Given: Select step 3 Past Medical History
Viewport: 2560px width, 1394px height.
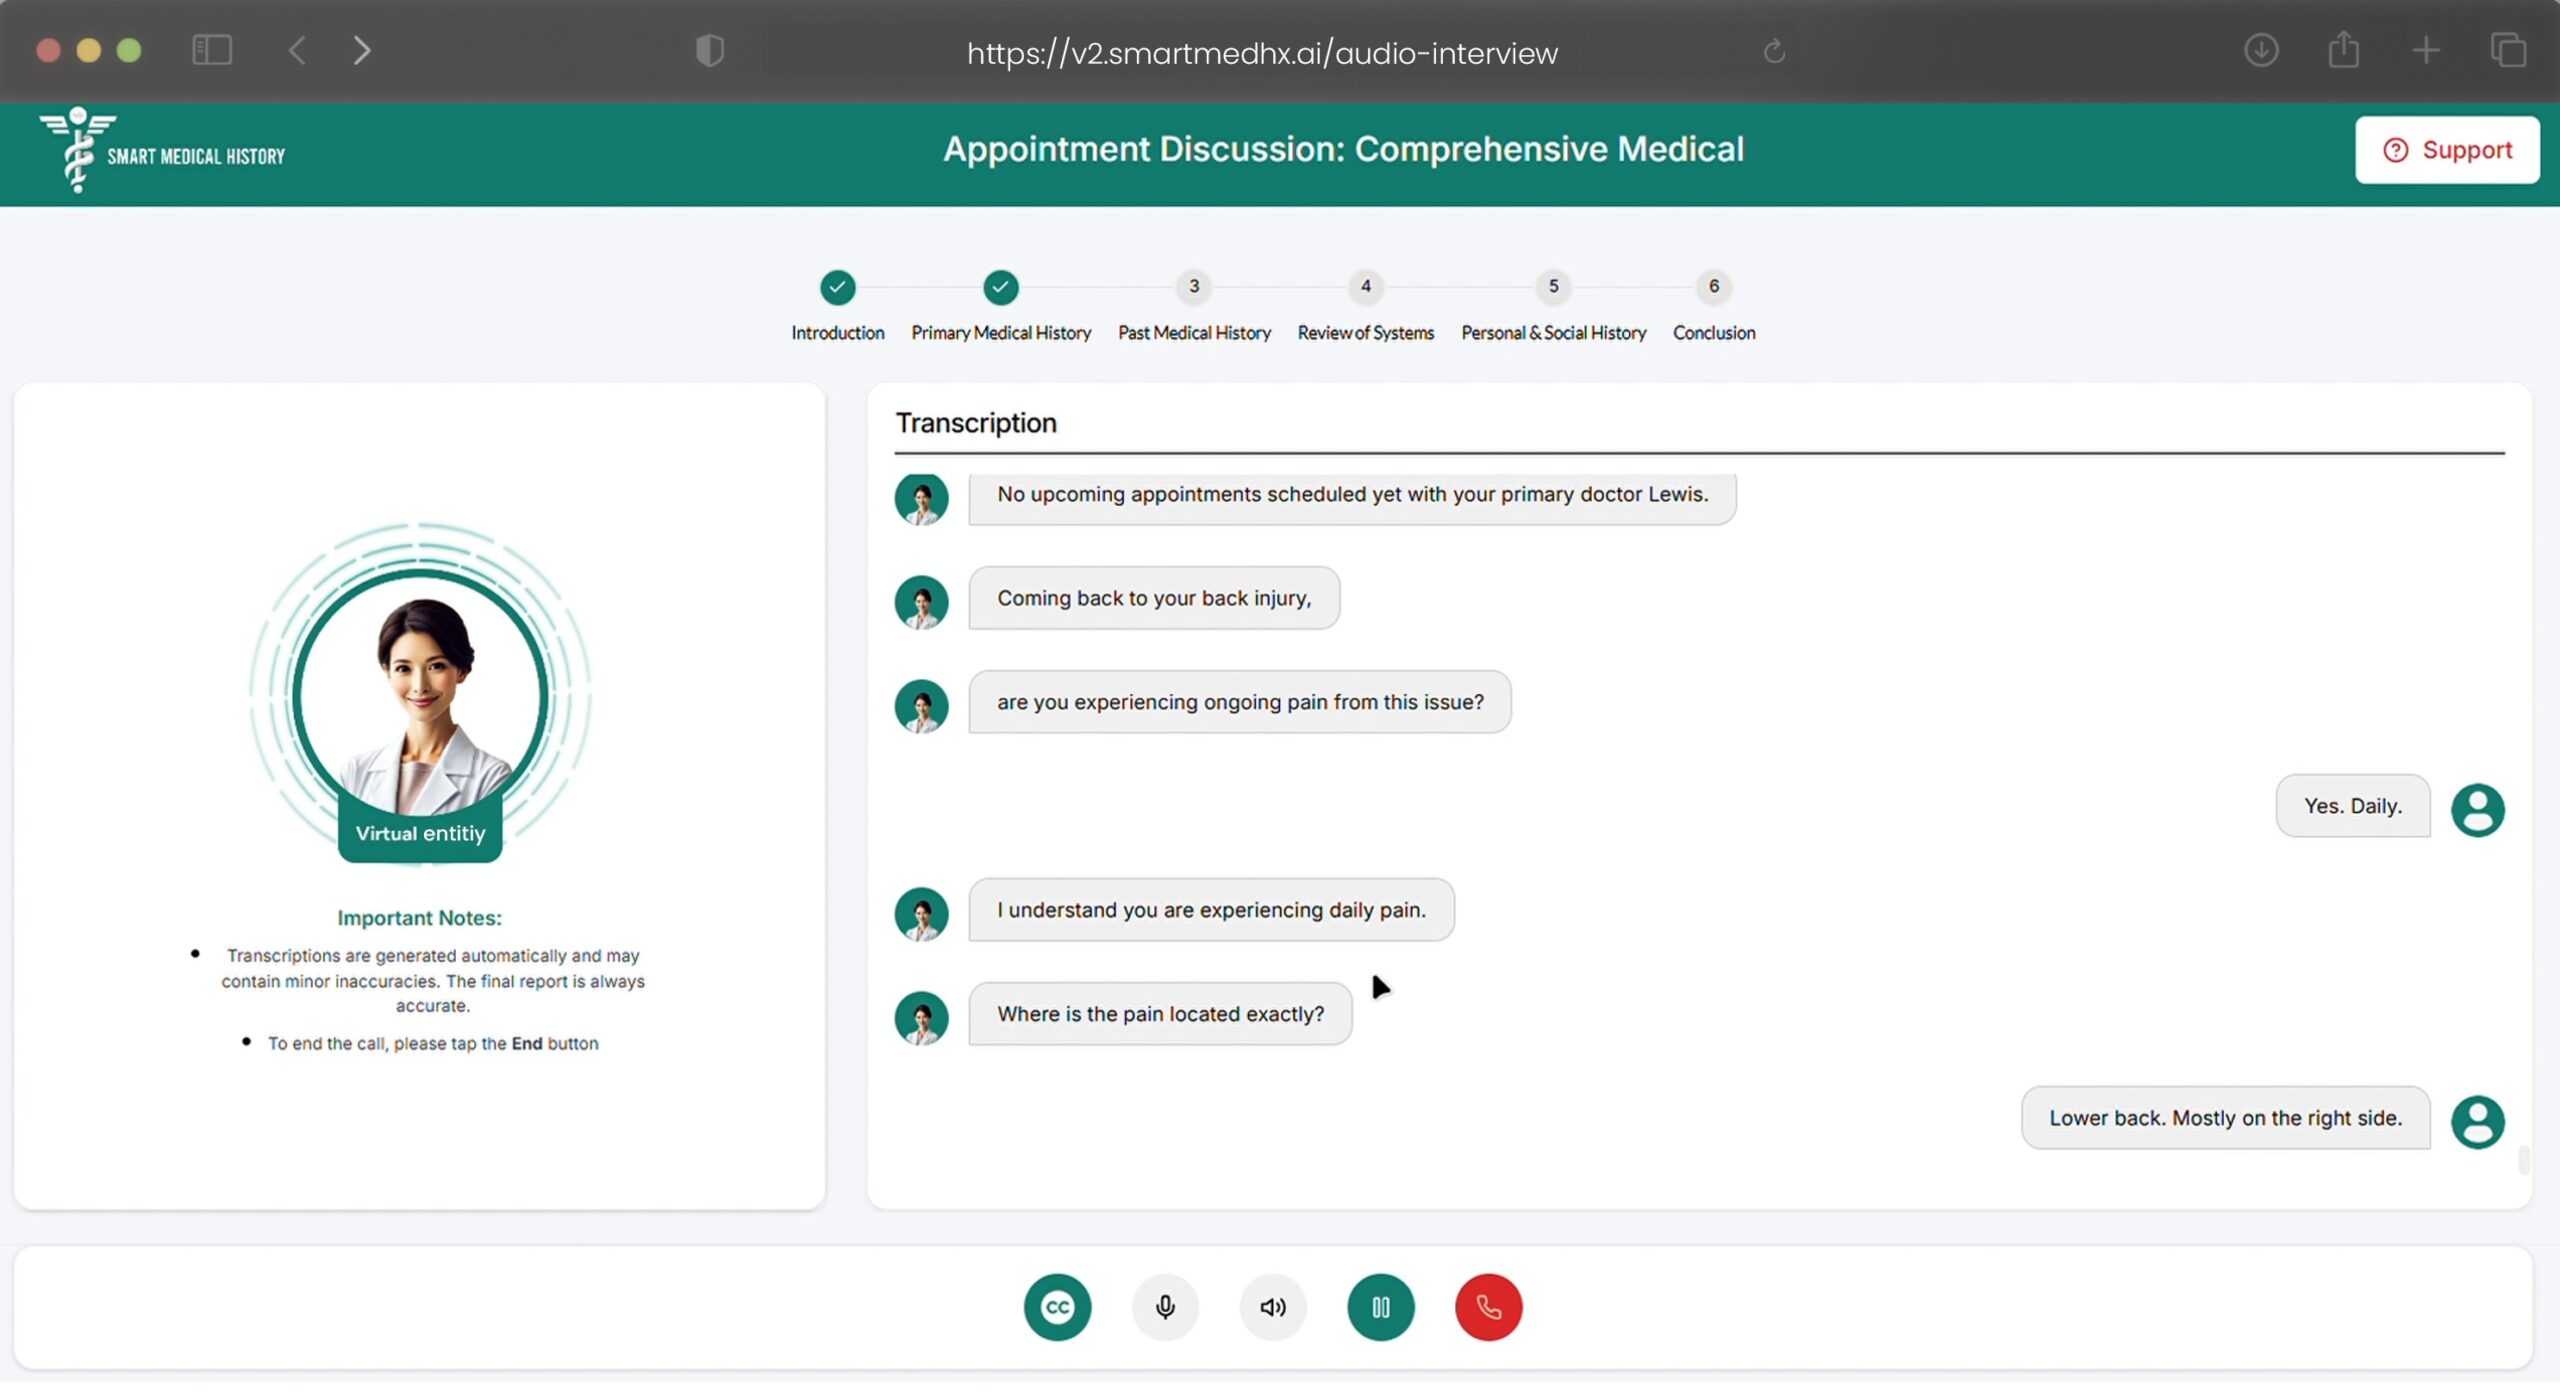Looking at the screenshot, I should (1193, 287).
